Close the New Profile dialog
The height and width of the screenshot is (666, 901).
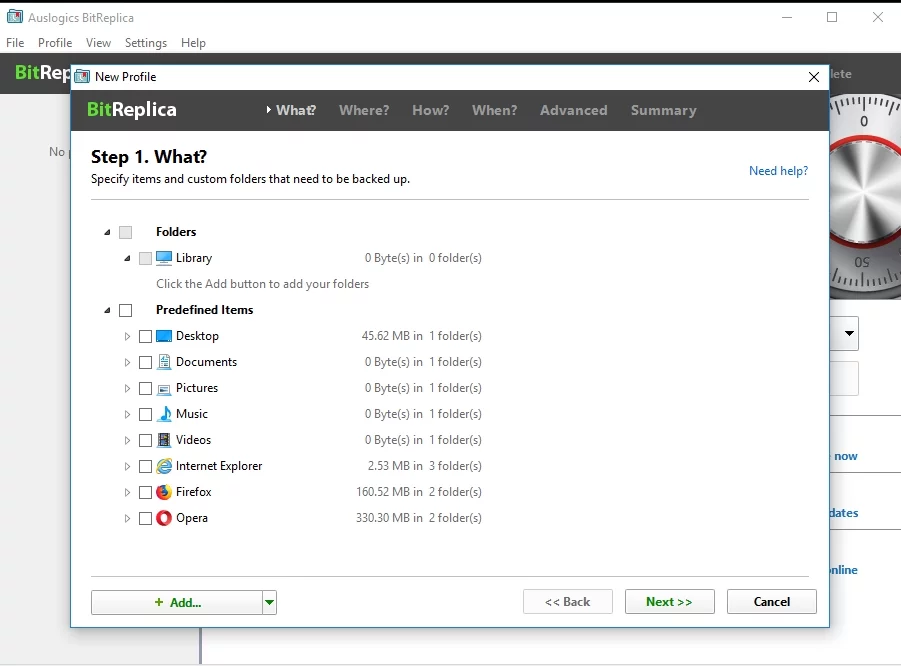(x=813, y=77)
